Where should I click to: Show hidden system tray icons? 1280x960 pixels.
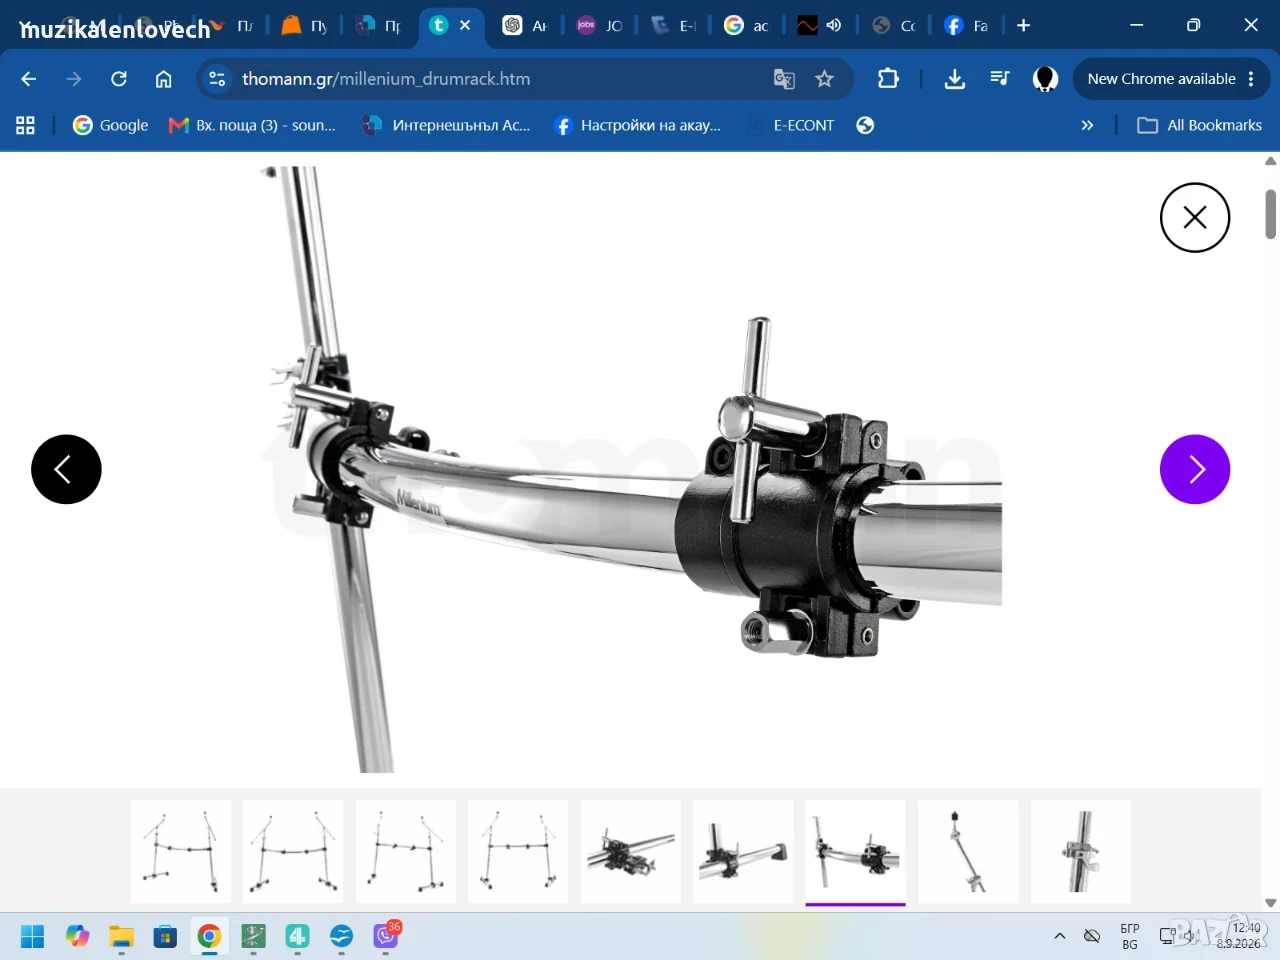pyautogui.click(x=1060, y=936)
